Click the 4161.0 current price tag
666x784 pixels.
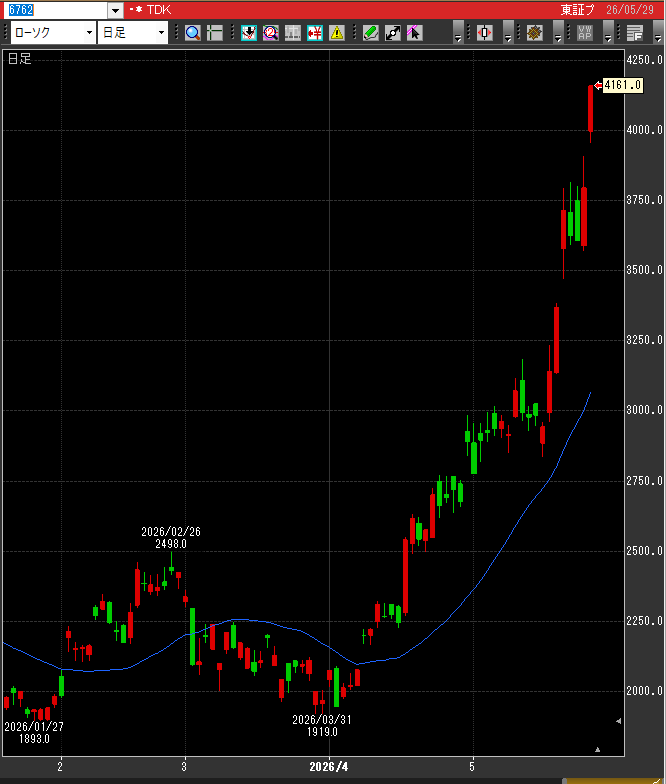(622, 85)
